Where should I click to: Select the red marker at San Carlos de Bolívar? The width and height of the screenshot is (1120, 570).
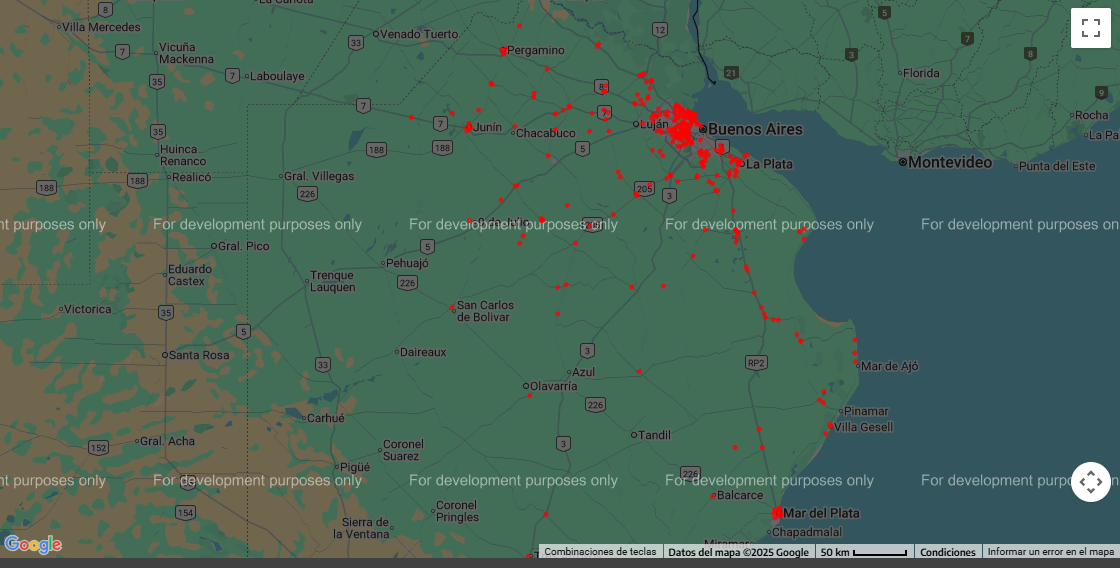(x=452, y=308)
